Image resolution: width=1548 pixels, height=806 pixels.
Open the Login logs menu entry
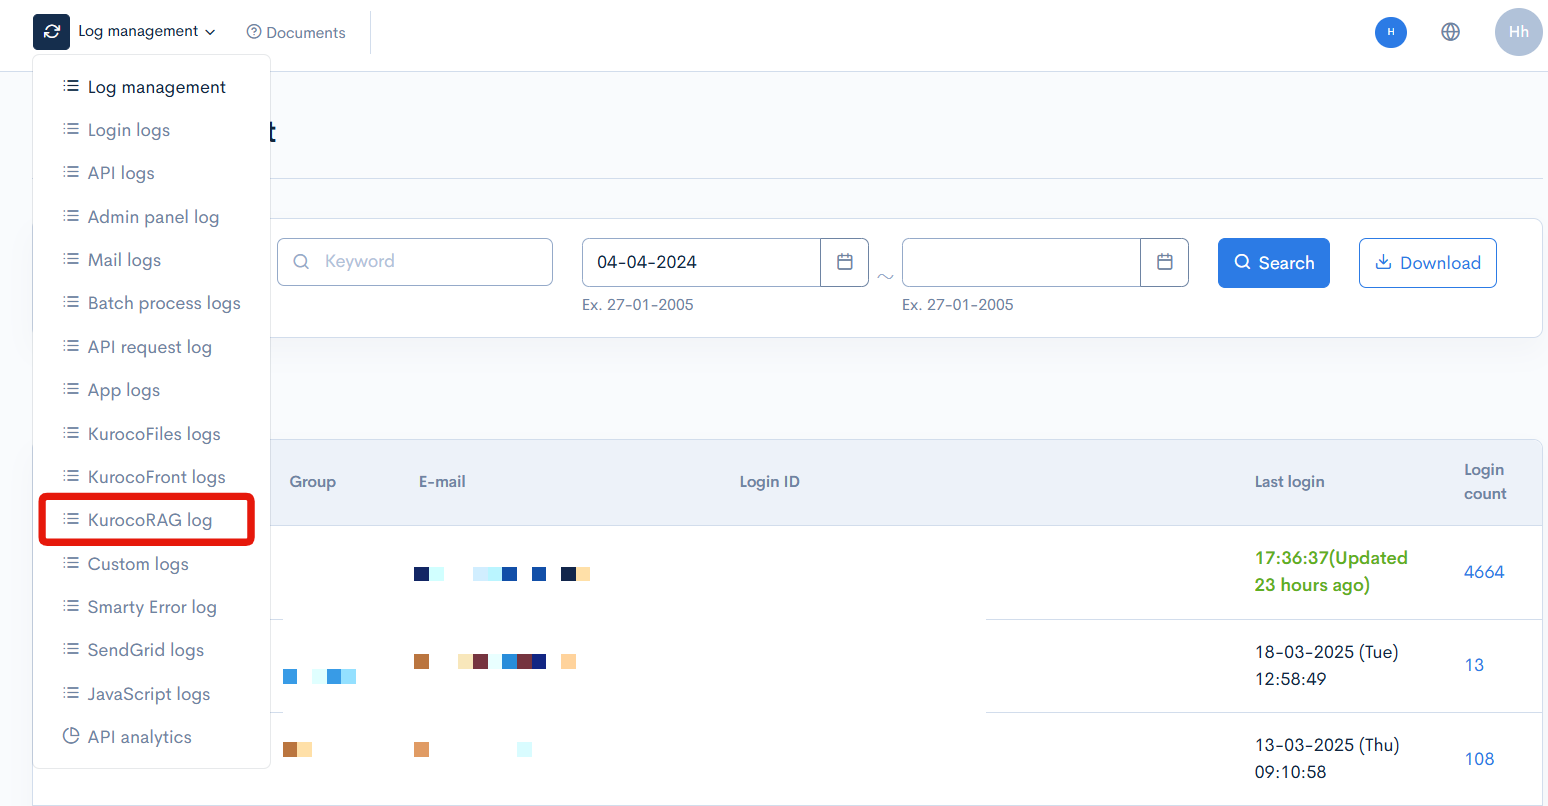pyautogui.click(x=129, y=129)
